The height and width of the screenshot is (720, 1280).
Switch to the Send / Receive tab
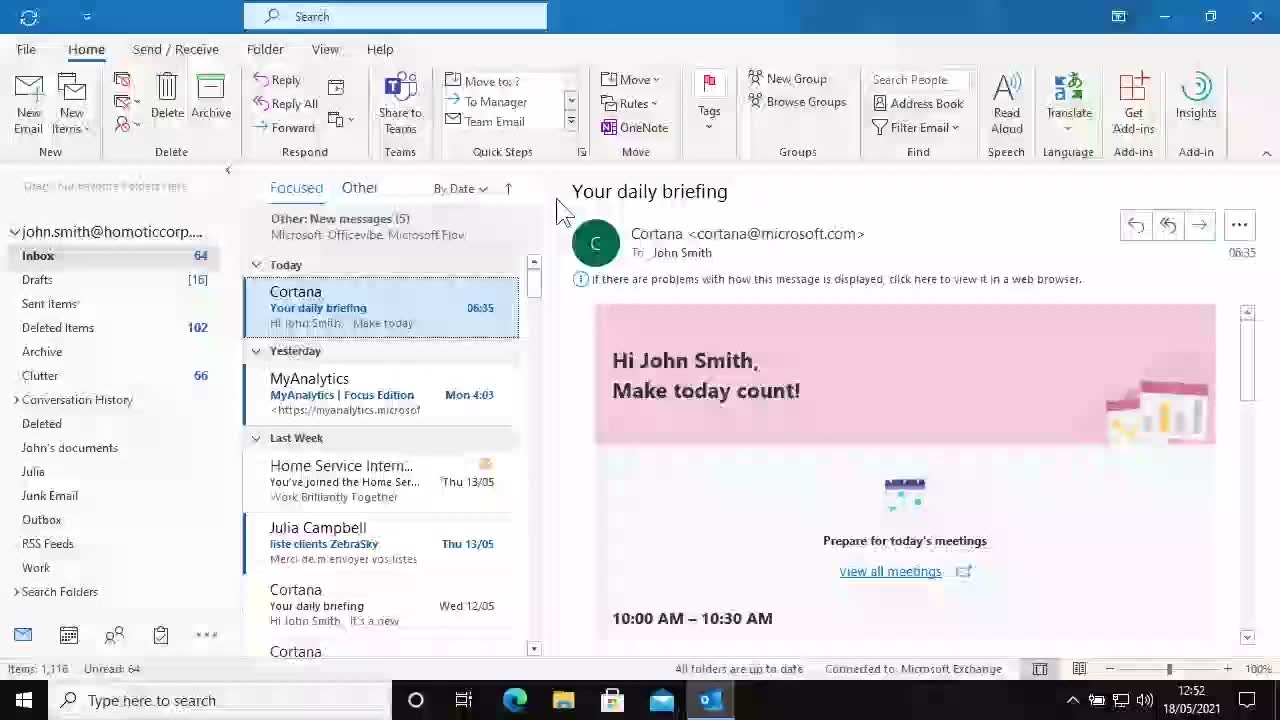[175, 49]
